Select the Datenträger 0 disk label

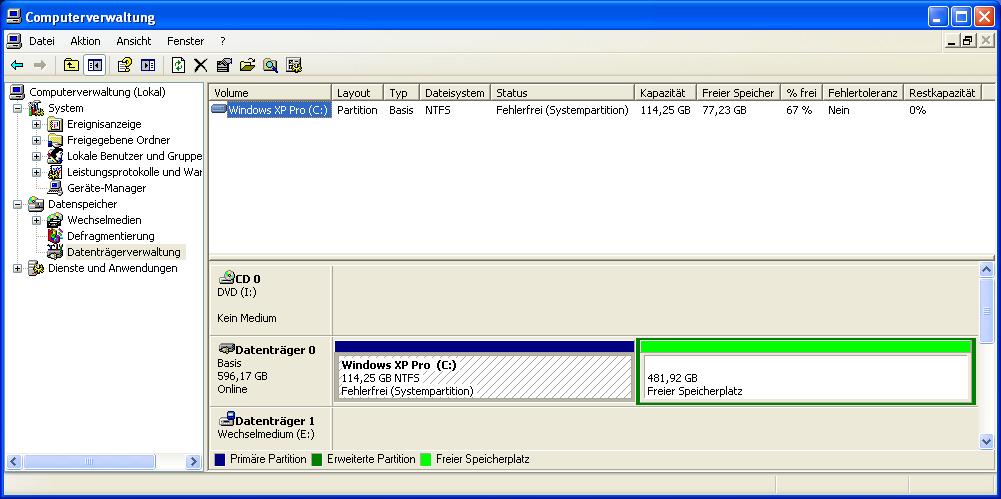point(270,370)
